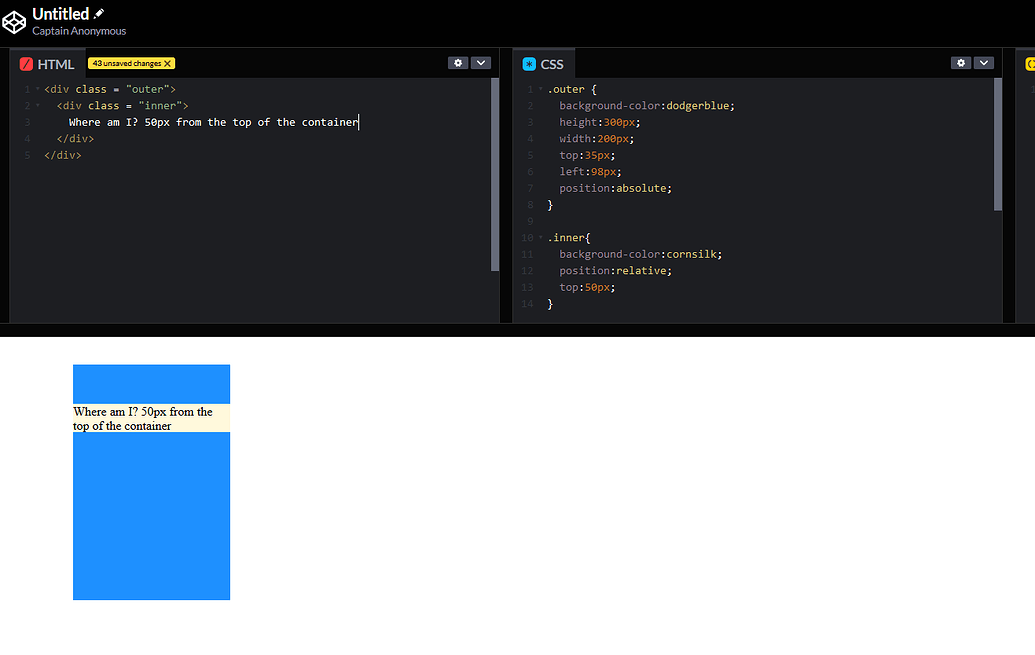
Task: Click the pencil icon to rename the pen
Action: tap(99, 13)
